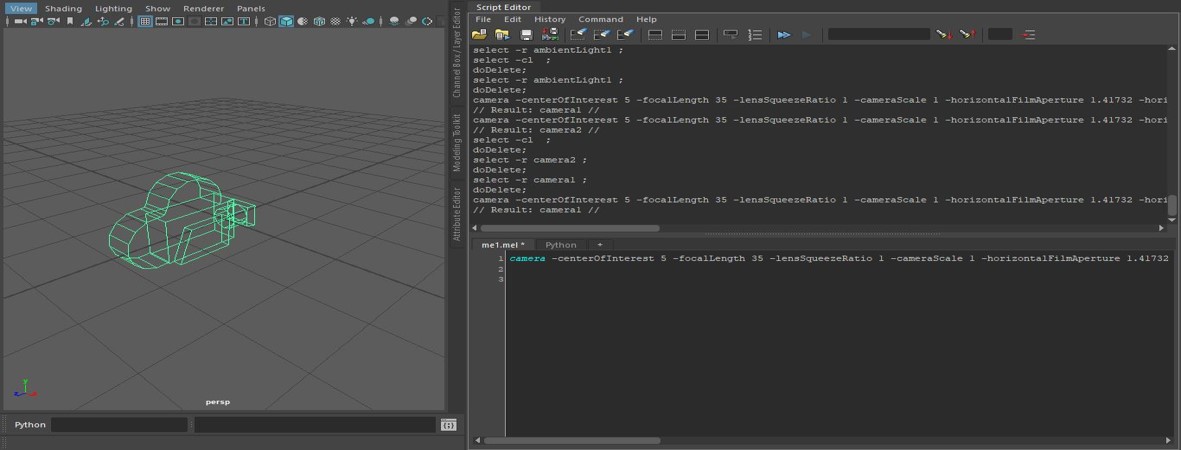
Task: Click the Search Down flashlight icon
Action: (x=942, y=35)
